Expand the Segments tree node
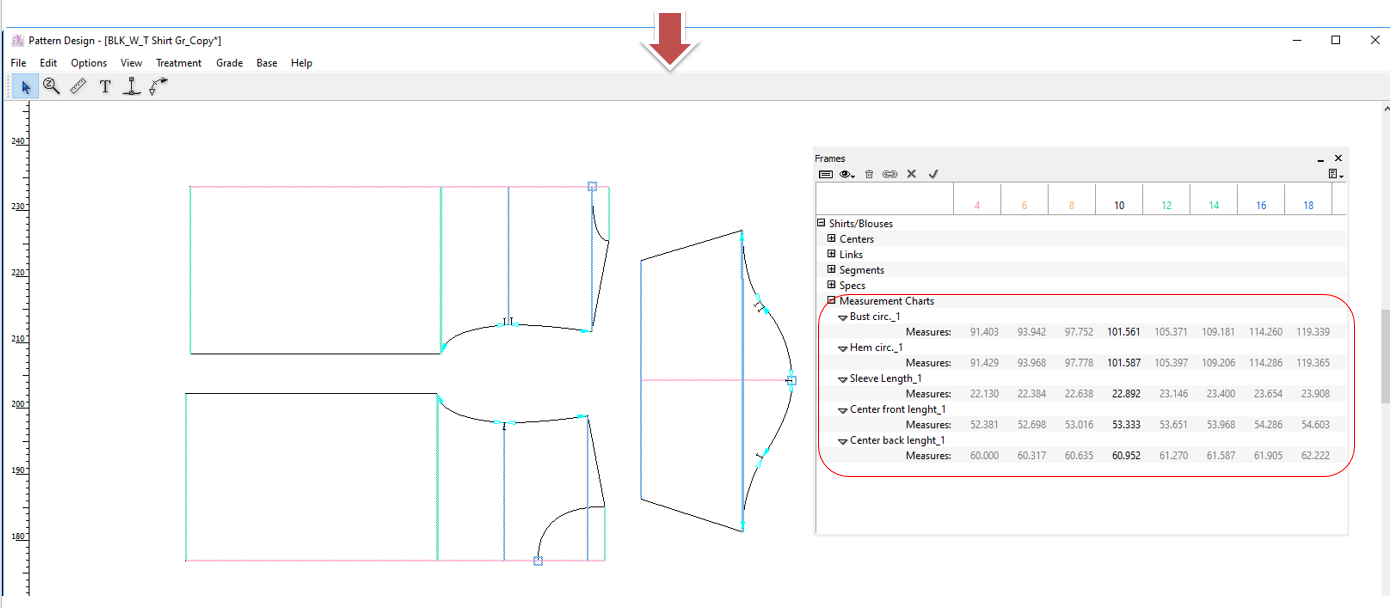The image size is (1399, 608). (x=831, y=270)
